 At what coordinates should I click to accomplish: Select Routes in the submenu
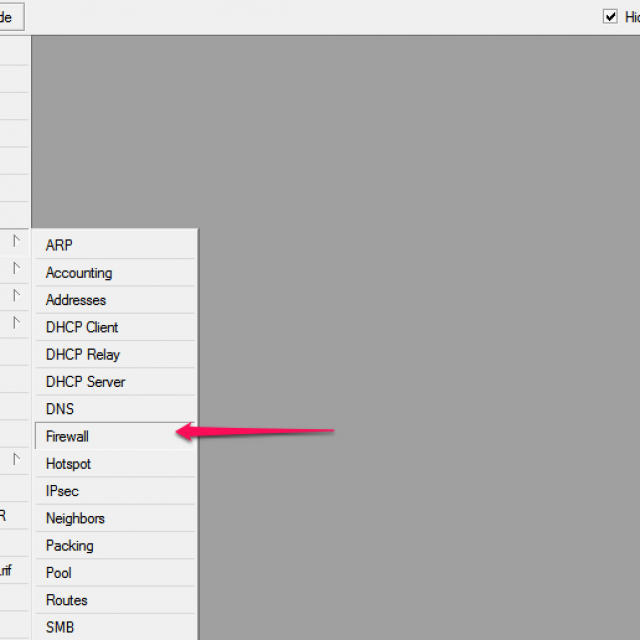67,600
